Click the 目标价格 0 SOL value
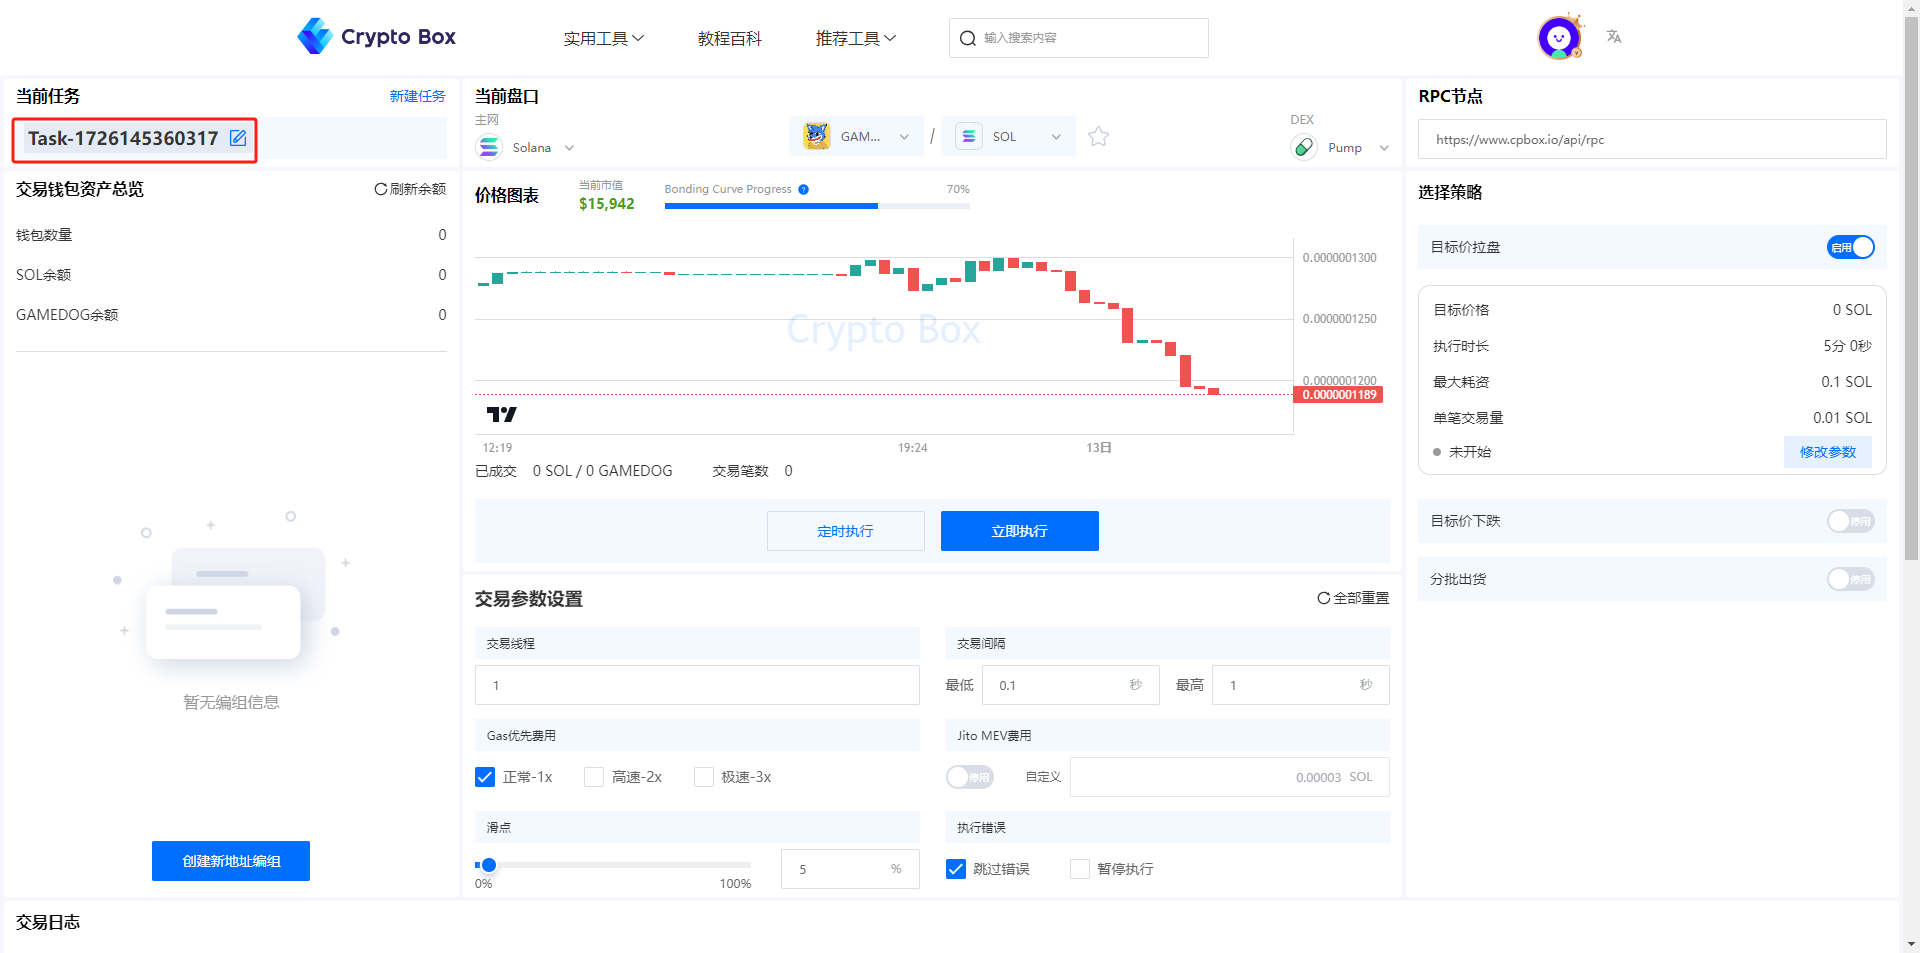 [1852, 310]
